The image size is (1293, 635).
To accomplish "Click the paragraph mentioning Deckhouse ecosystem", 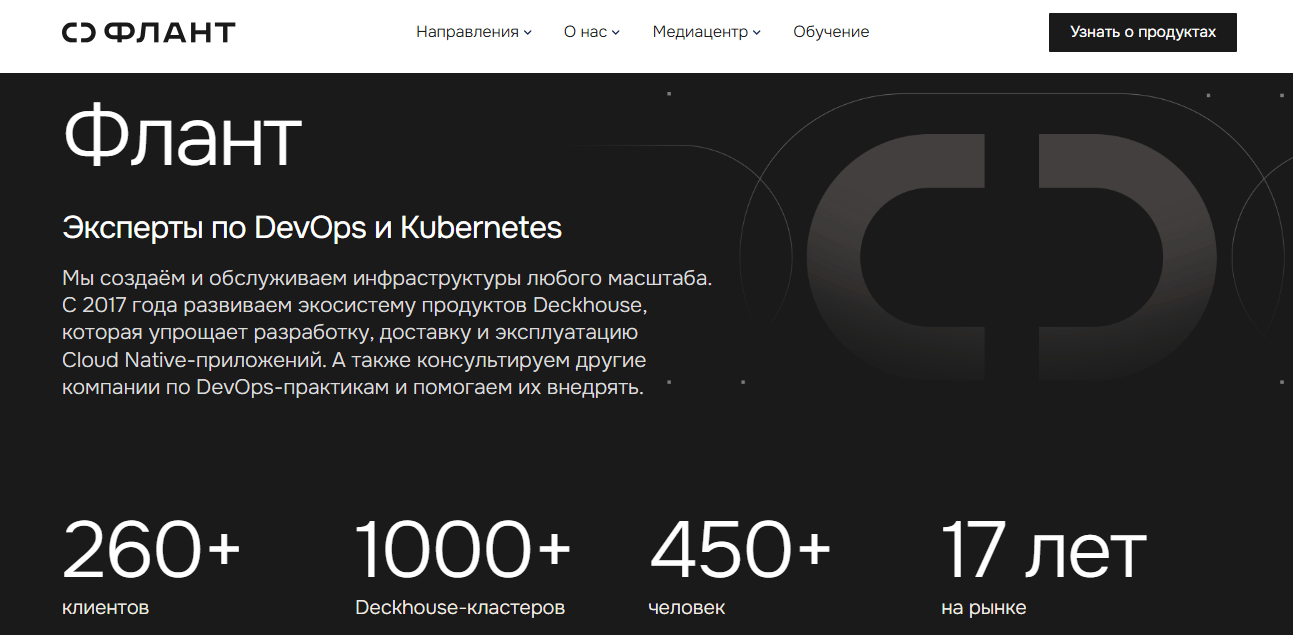I will click(386, 332).
